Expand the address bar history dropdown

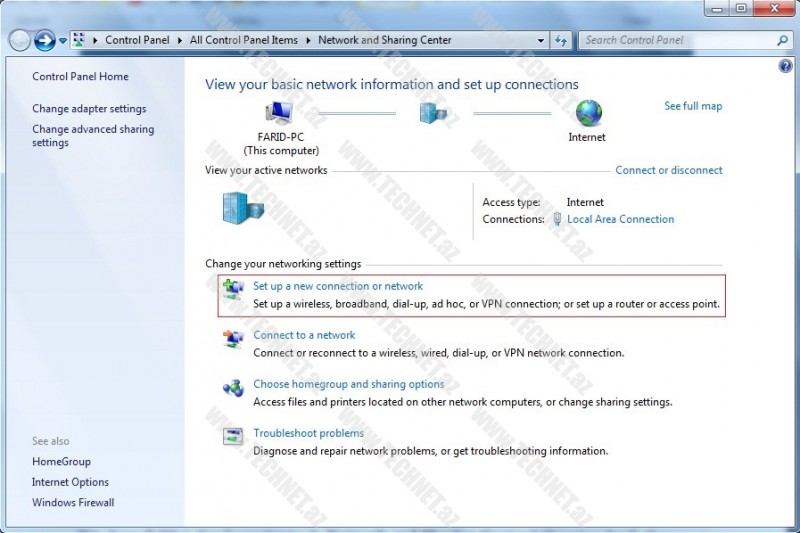coord(541,41)
